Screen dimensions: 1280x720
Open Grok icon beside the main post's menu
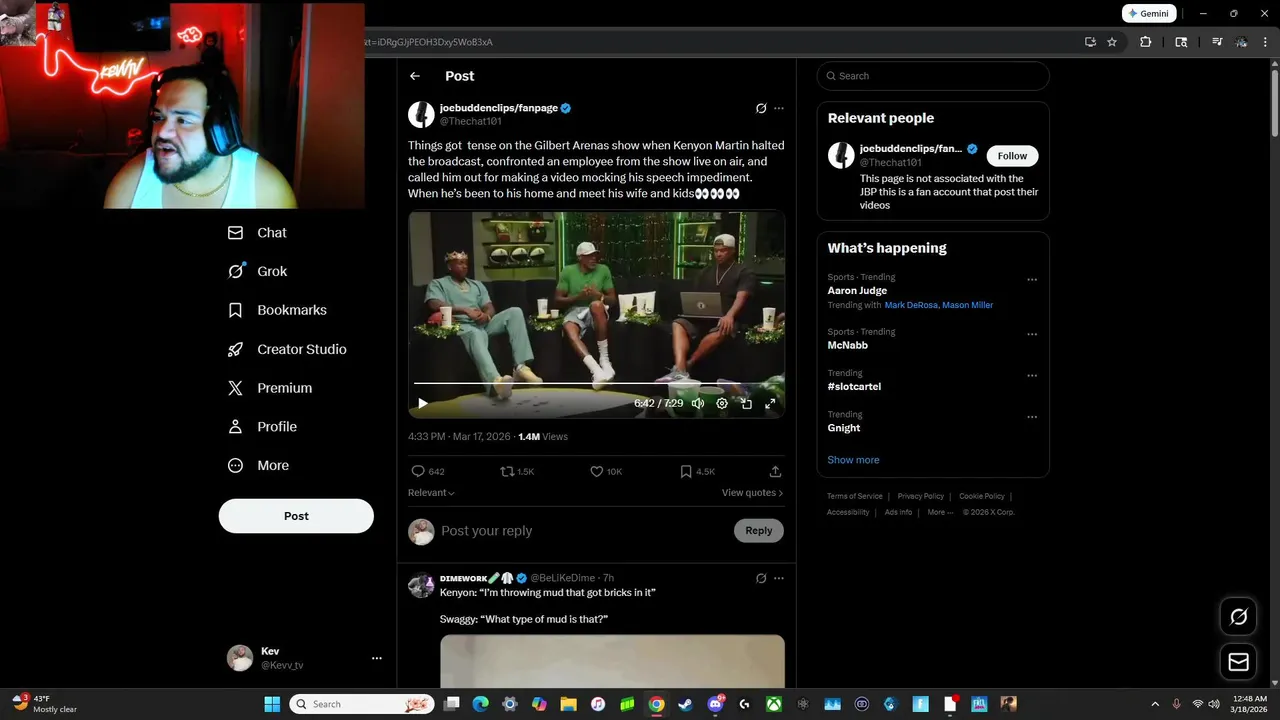click(x=761, y=108)
